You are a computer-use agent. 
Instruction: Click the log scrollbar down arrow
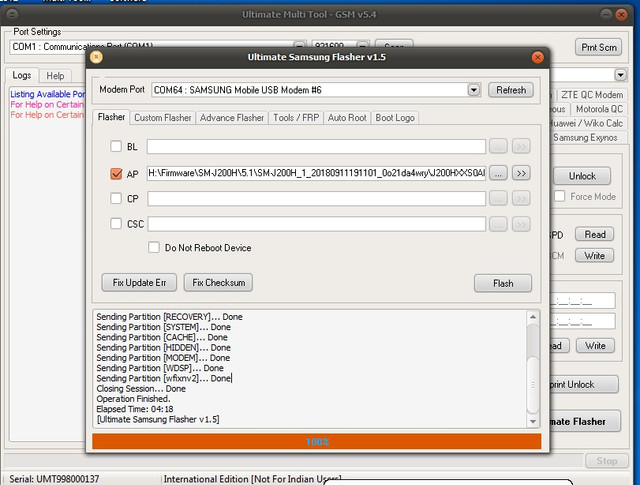point(533,421)
